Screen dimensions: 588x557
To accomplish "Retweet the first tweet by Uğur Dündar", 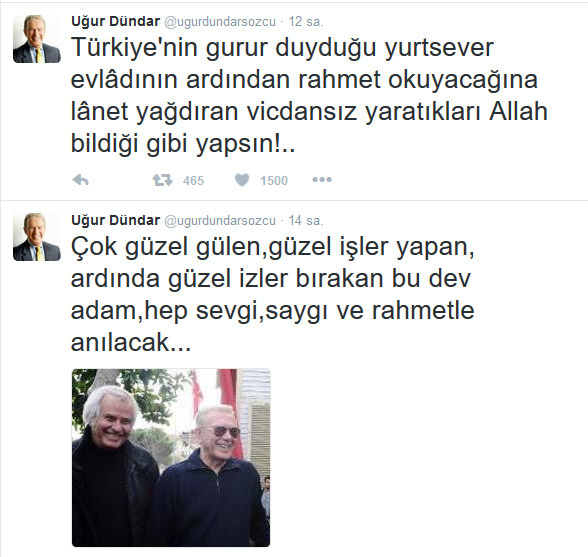I will tap(162, 180).
